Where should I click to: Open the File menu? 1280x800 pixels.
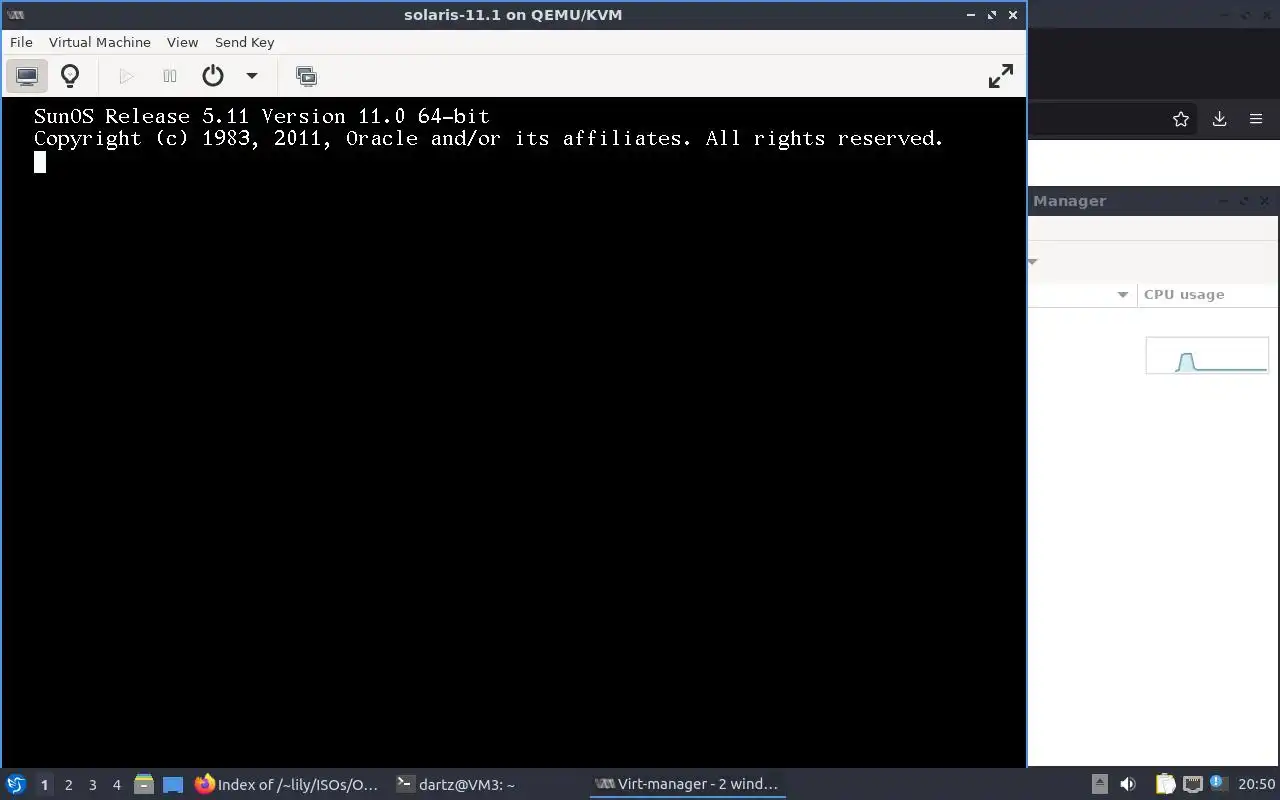(x=21, y=42)
